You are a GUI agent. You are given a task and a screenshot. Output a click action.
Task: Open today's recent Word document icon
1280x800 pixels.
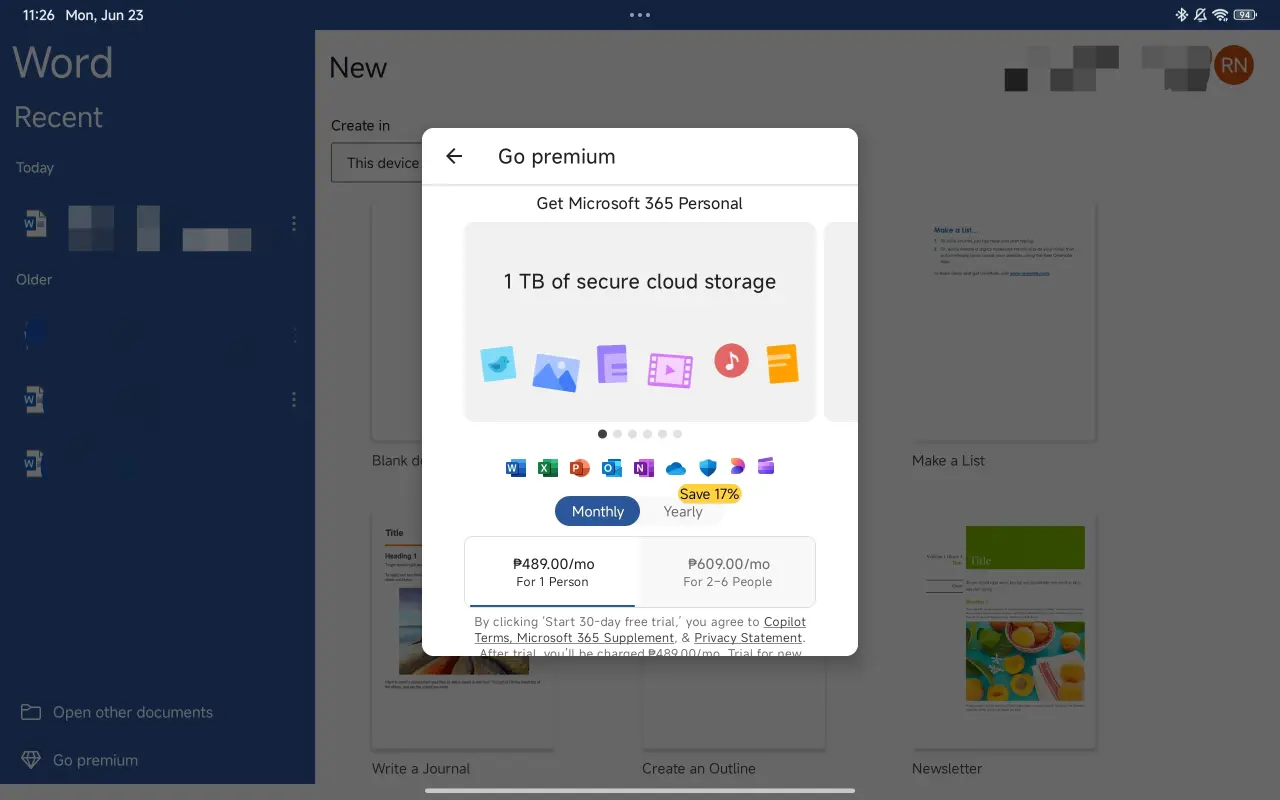point(35,225)
